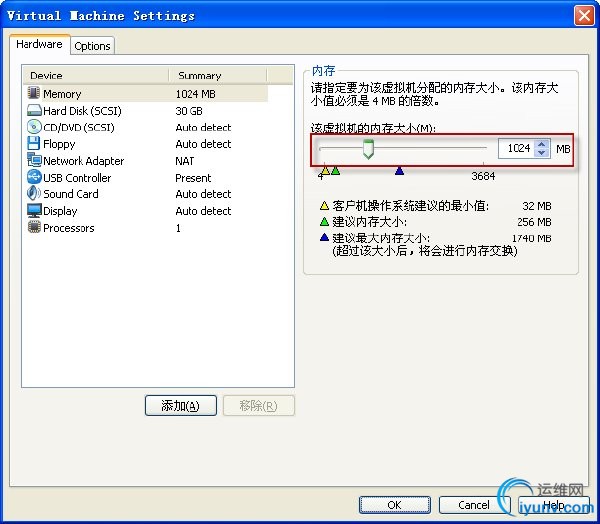This screenshot has height=524, width=600.
Task: Click the 移除(R) remove button
Action: point(259,405)
